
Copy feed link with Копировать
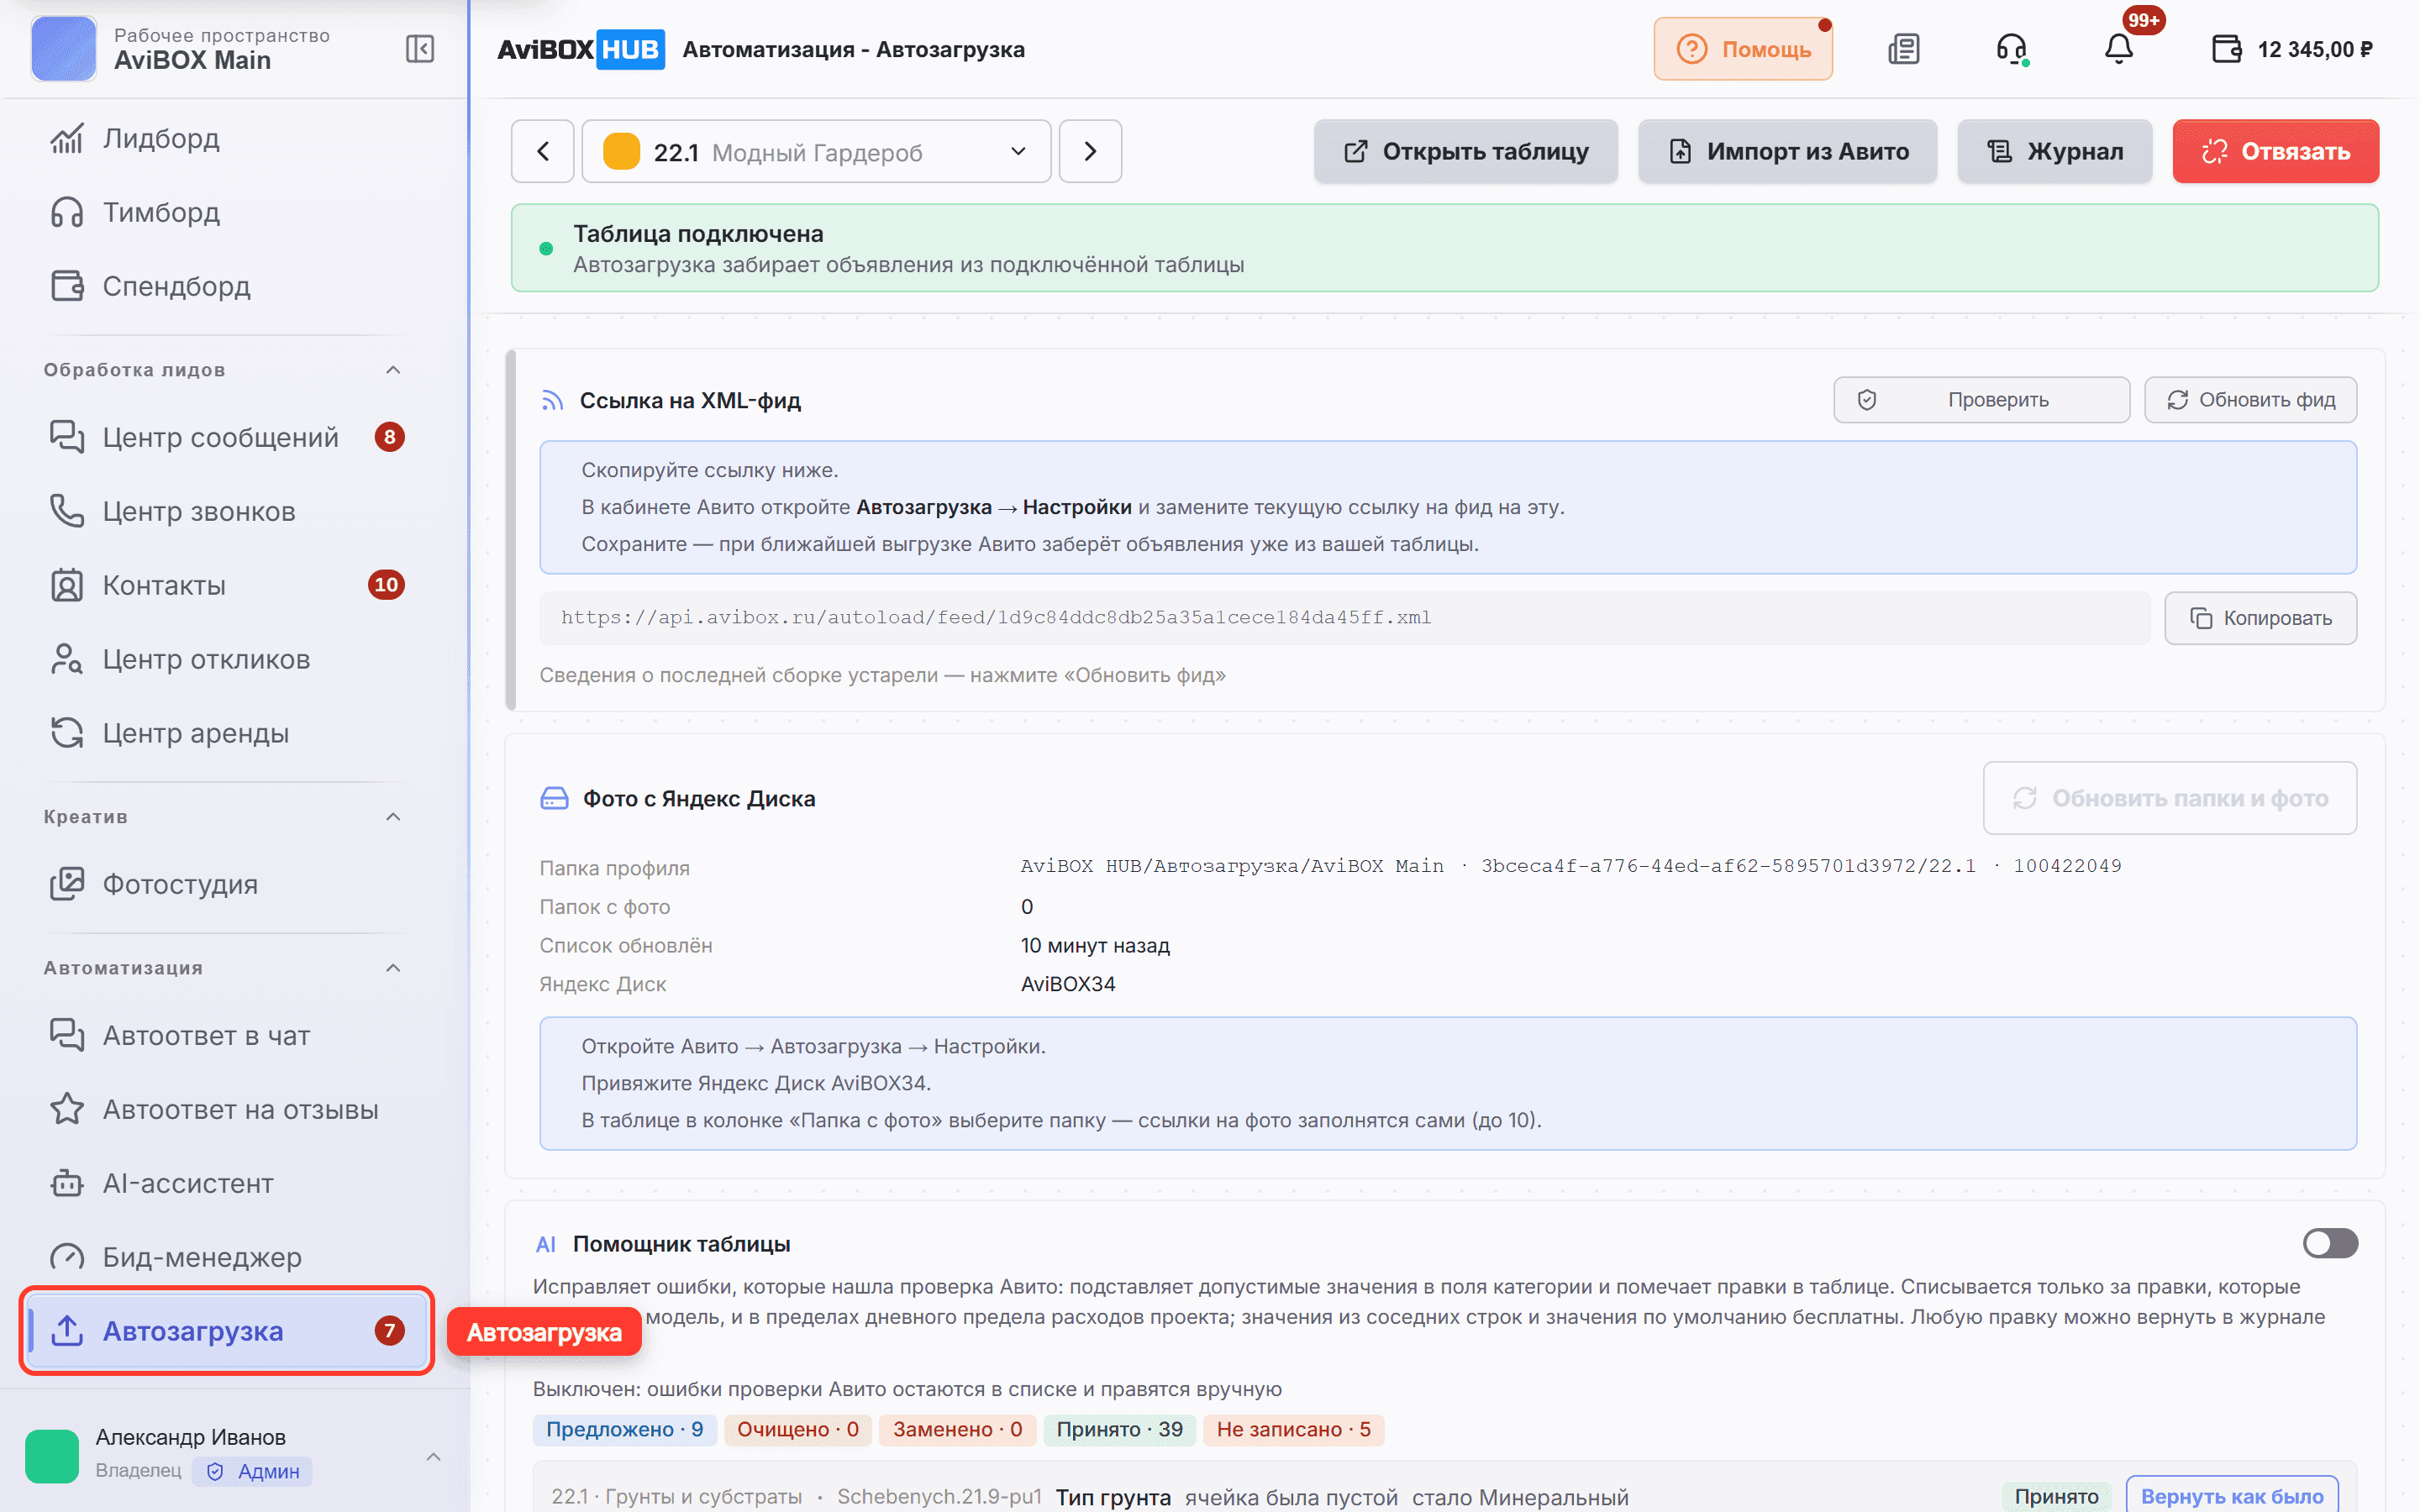coord(2261,618)
